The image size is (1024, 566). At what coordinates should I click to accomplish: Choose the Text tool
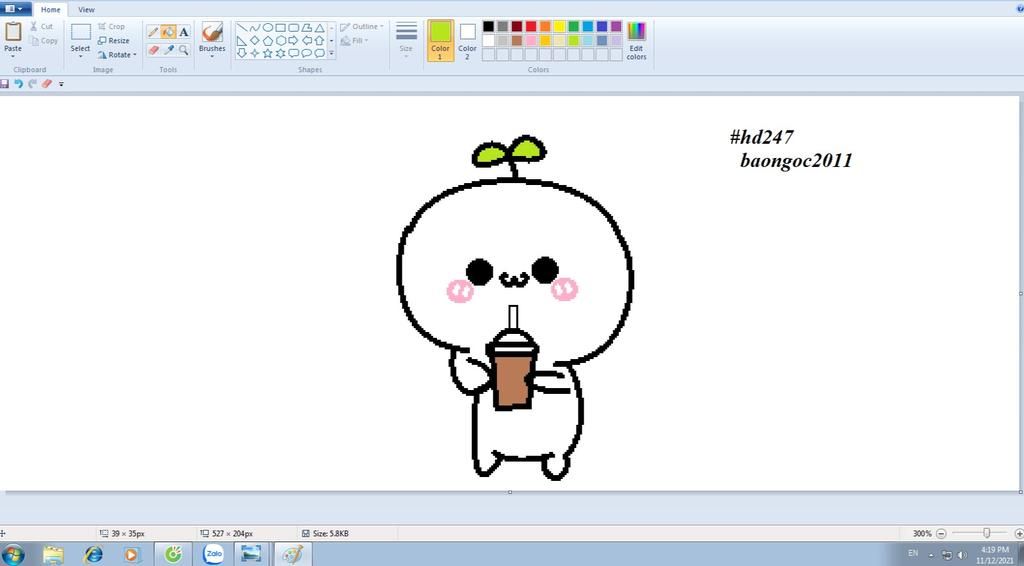click(x=184, y=32)
